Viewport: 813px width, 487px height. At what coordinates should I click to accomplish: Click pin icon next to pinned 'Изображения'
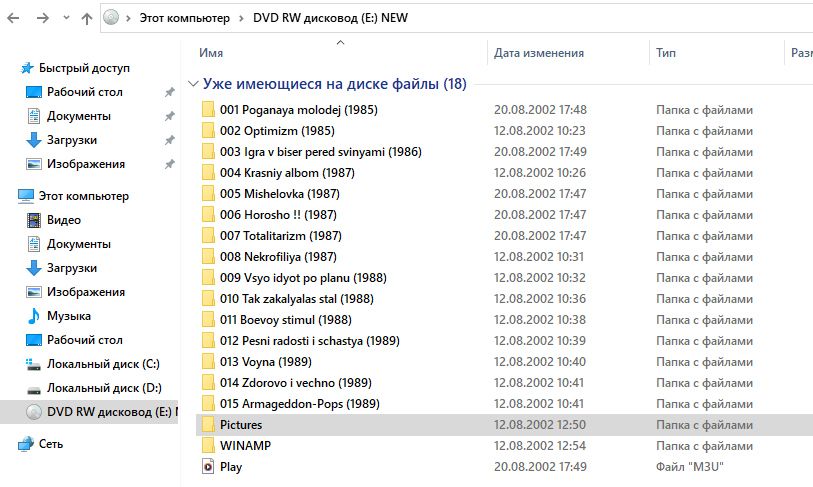[170, 164]
